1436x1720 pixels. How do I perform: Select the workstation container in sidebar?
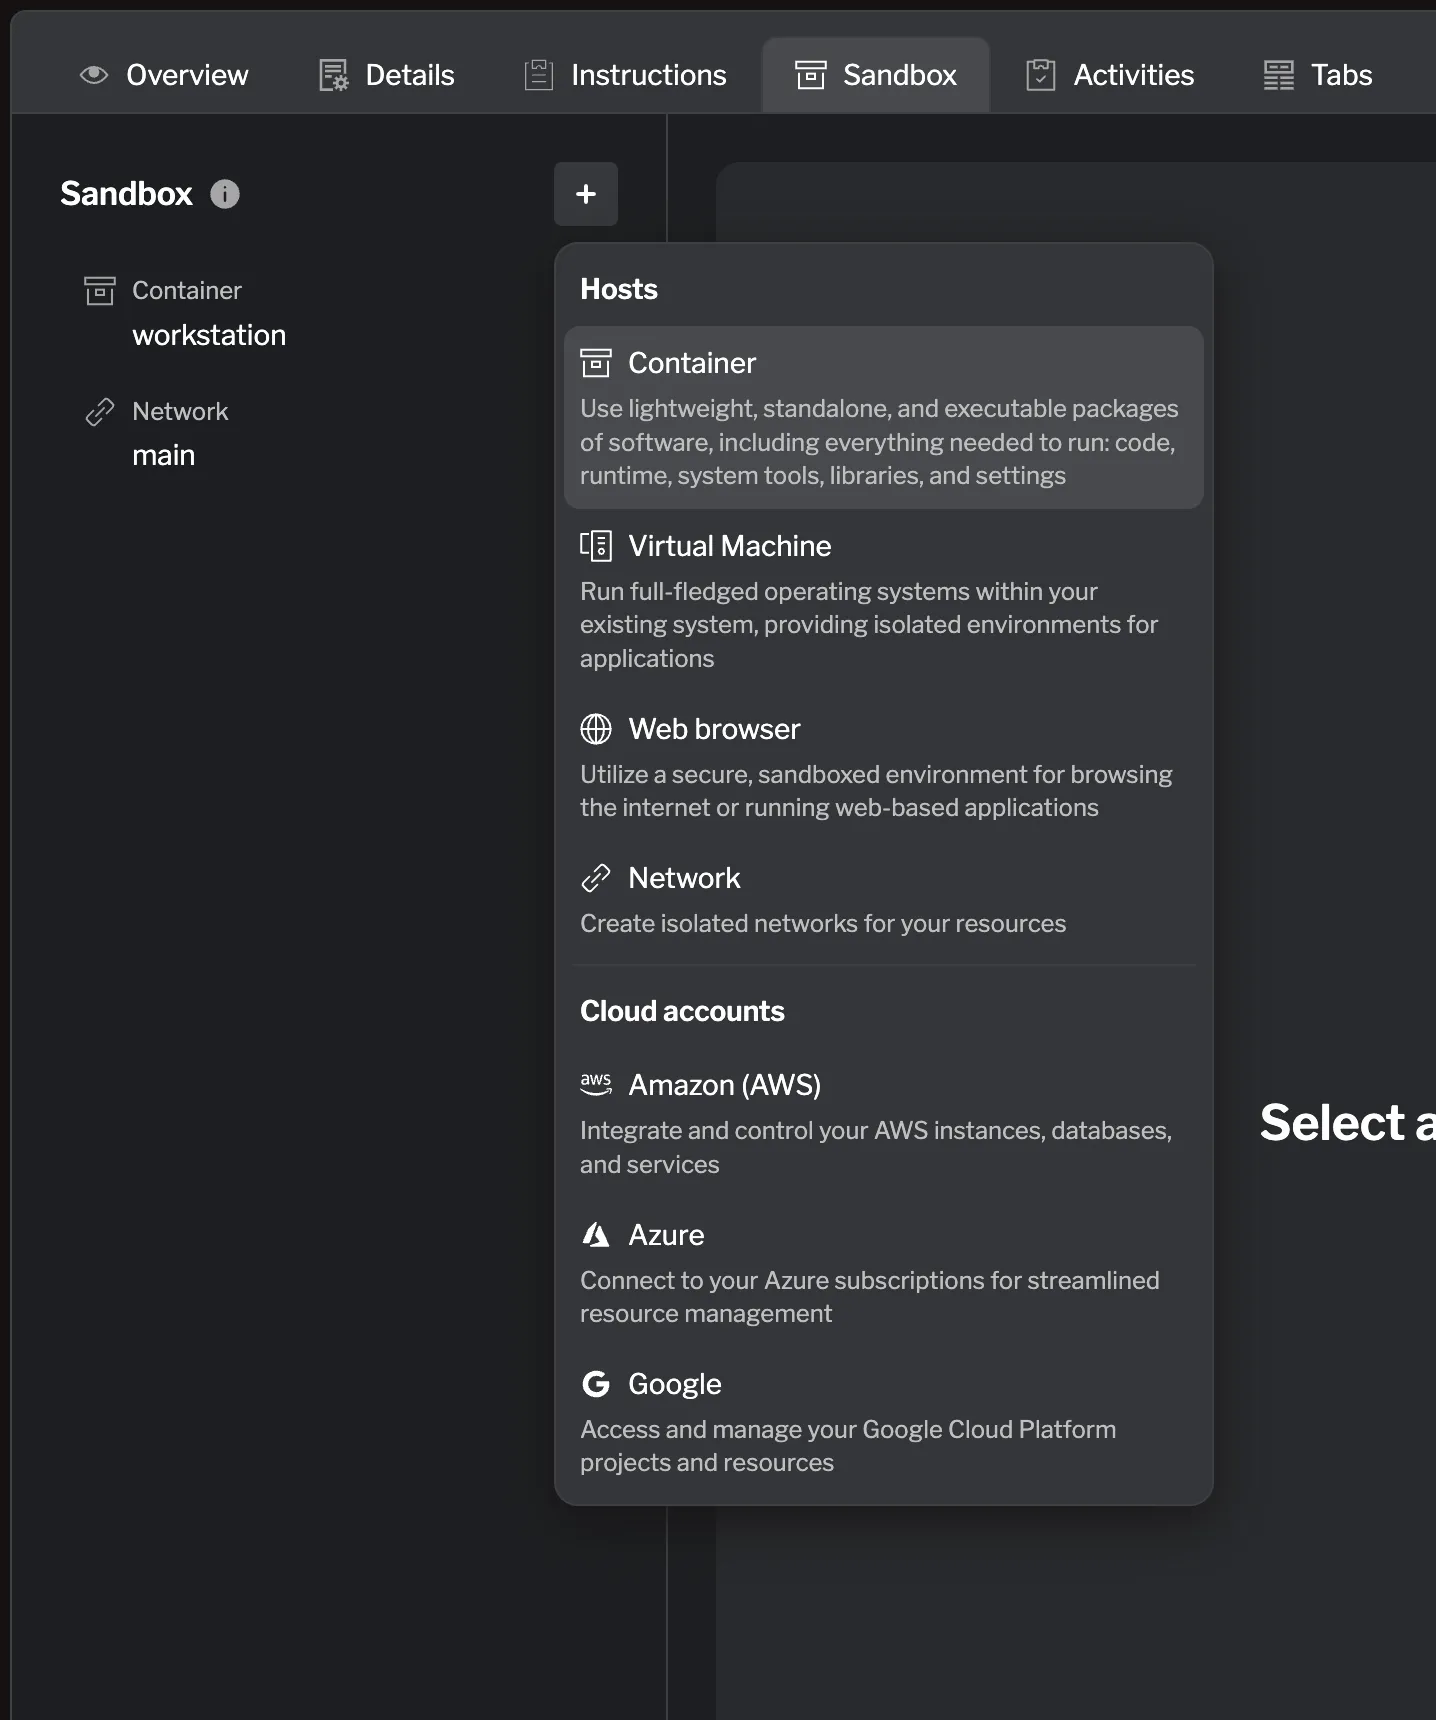pos(208,335)
